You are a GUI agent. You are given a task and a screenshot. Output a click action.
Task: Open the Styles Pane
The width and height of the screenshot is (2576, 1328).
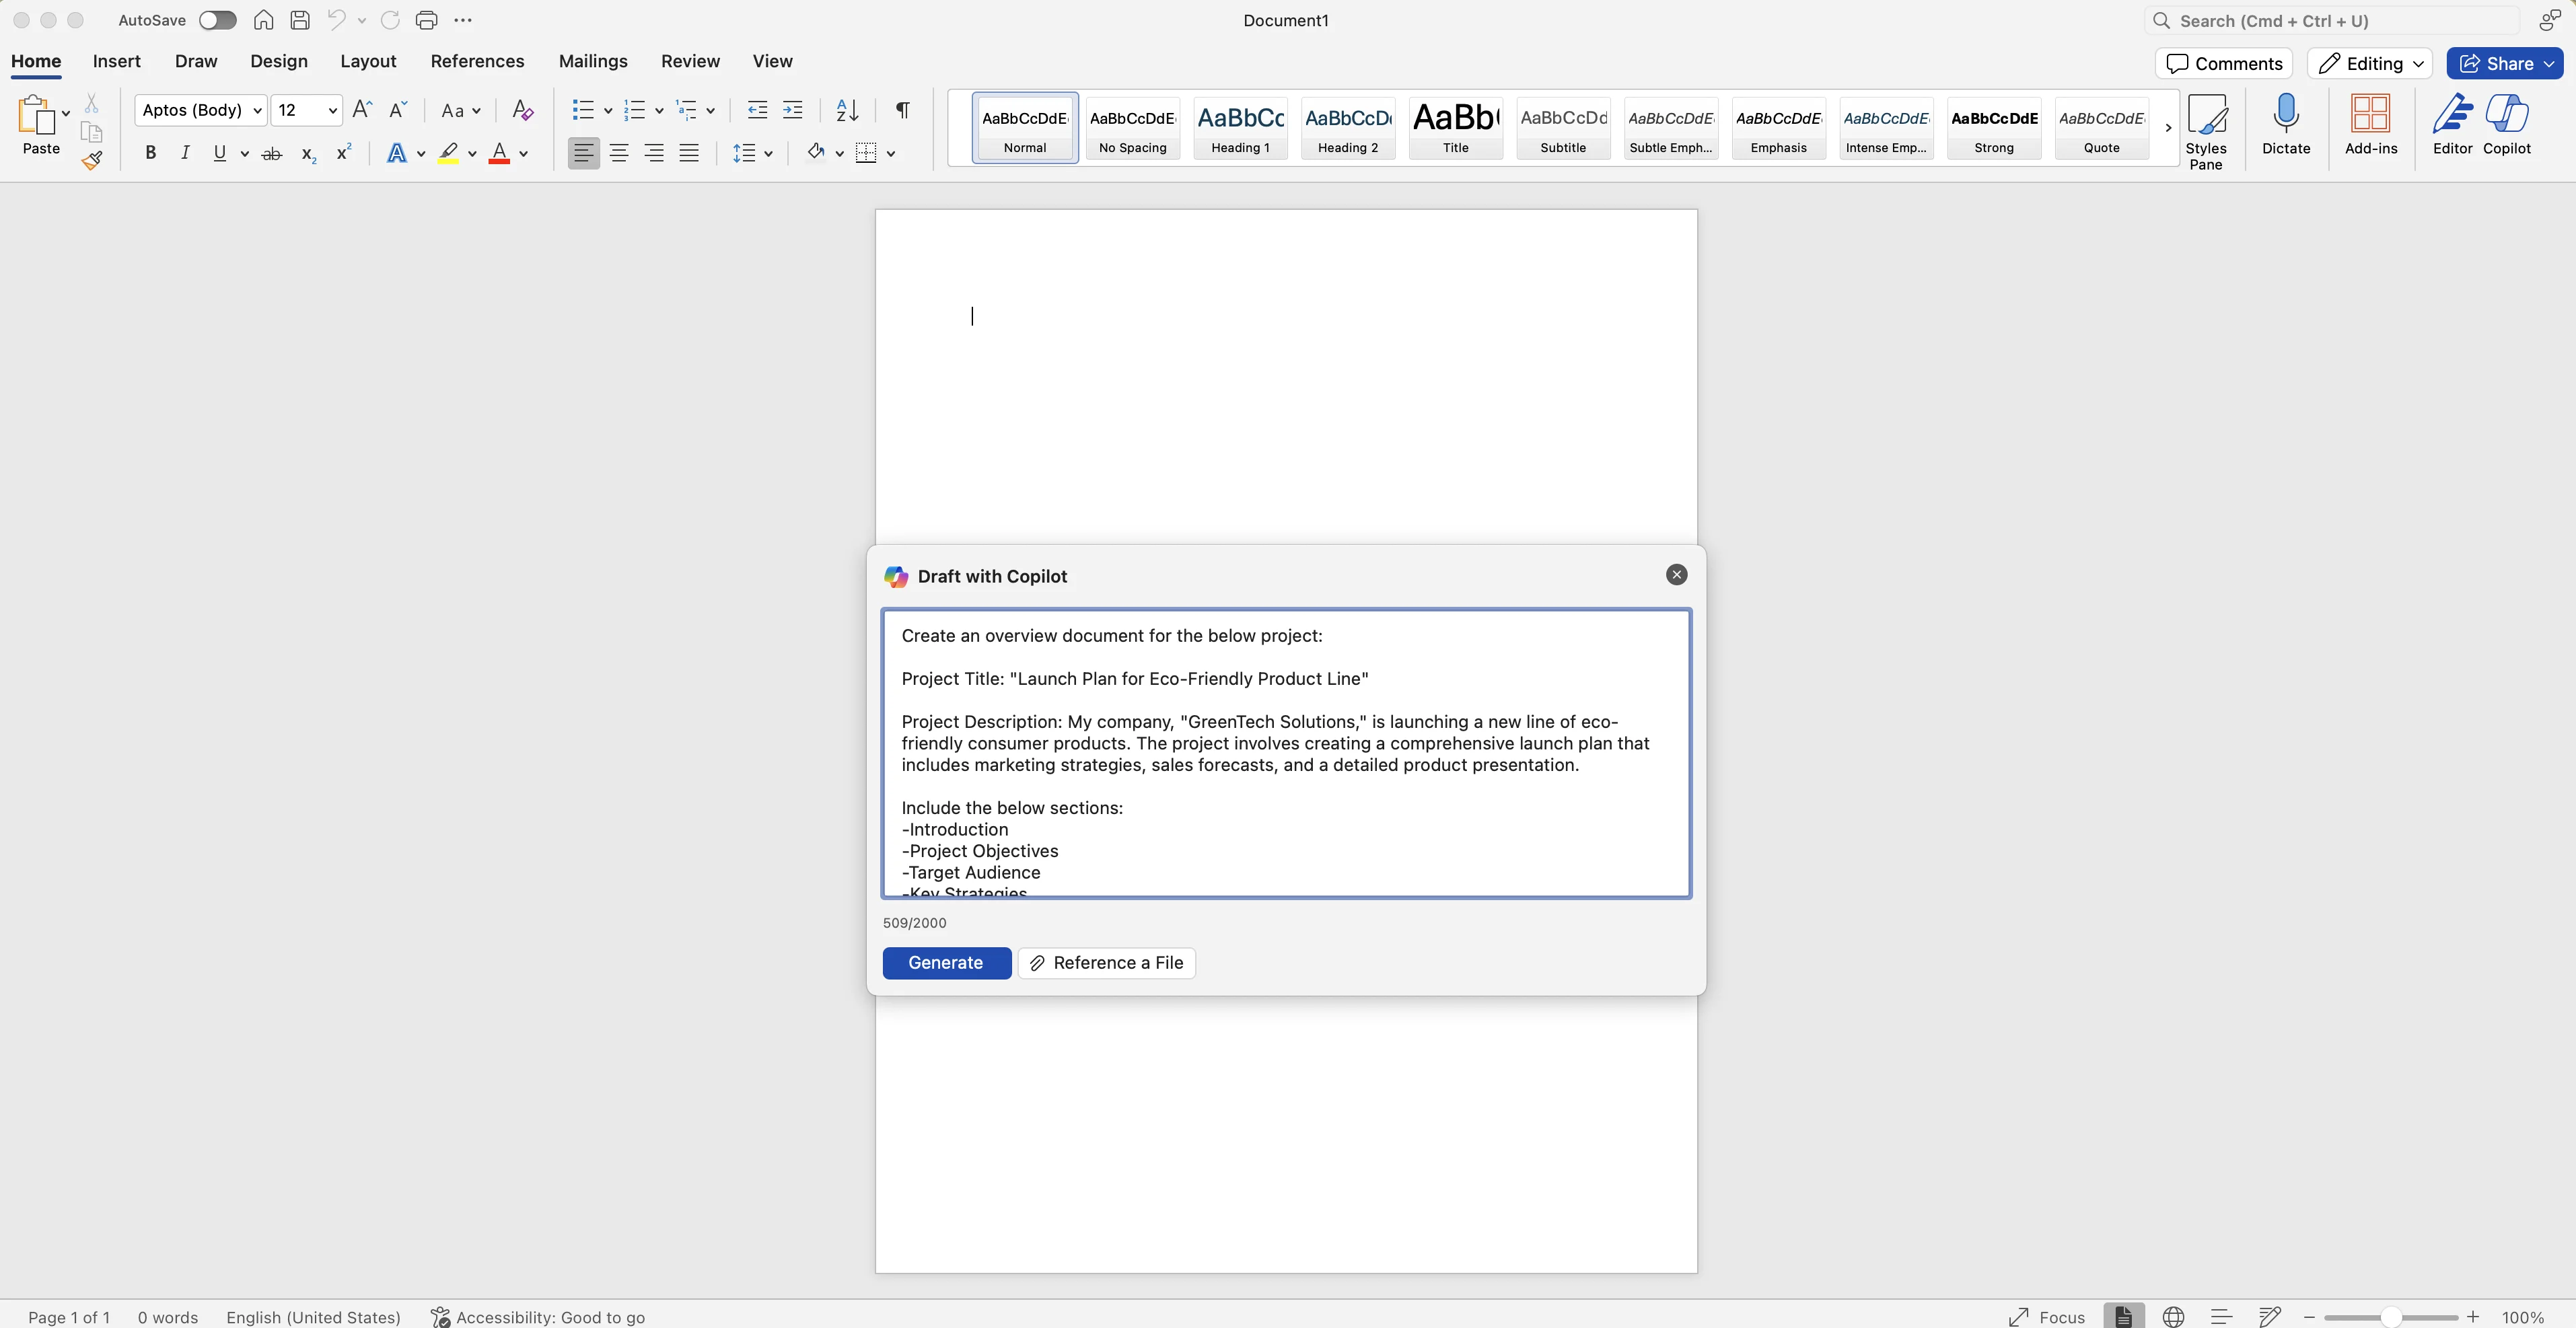point(2205,131)
